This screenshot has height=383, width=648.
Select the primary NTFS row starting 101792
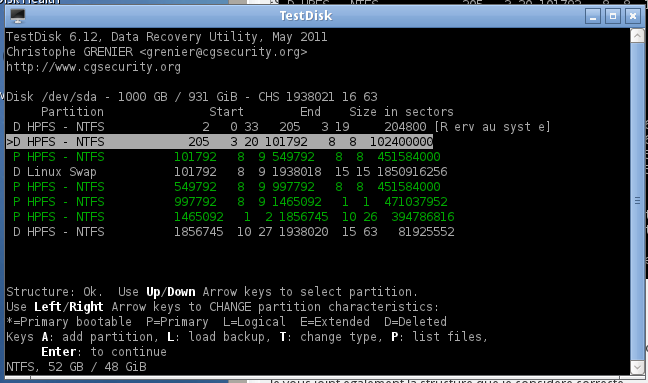[226, 157]
